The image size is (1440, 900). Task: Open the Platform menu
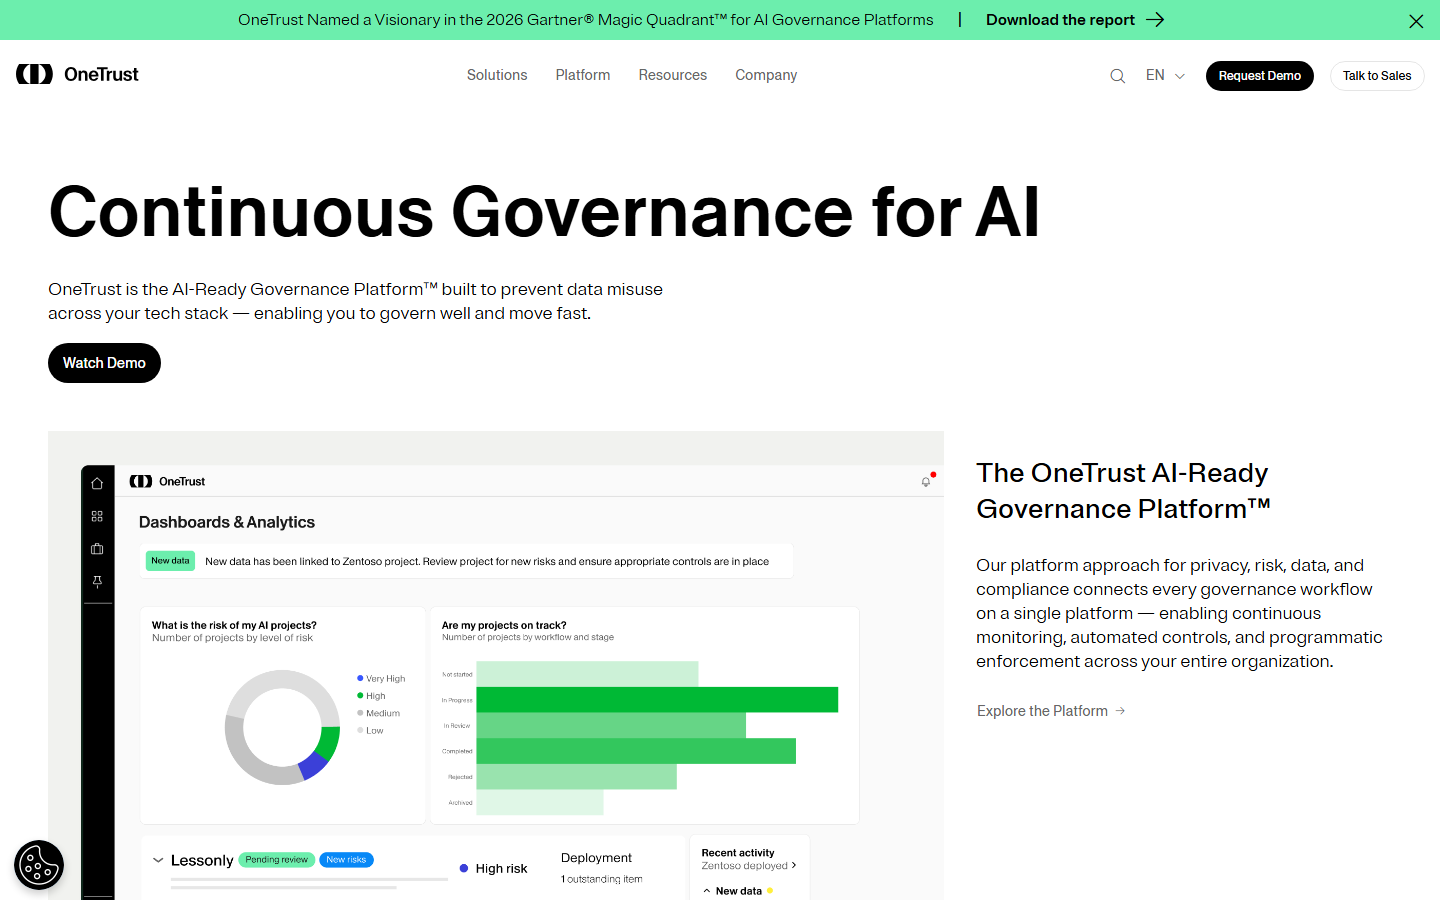(583, 75)
